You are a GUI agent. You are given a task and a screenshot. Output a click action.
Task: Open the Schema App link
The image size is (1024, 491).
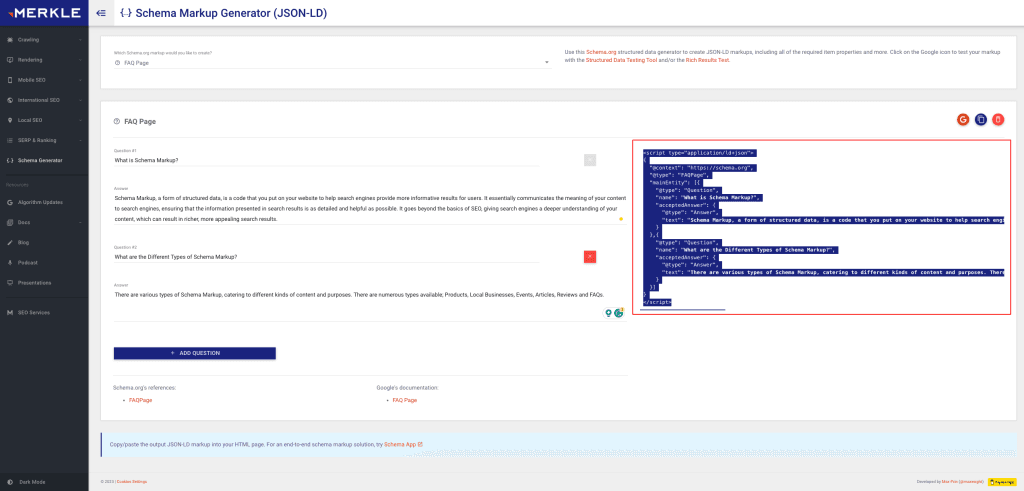pos(403,445)
